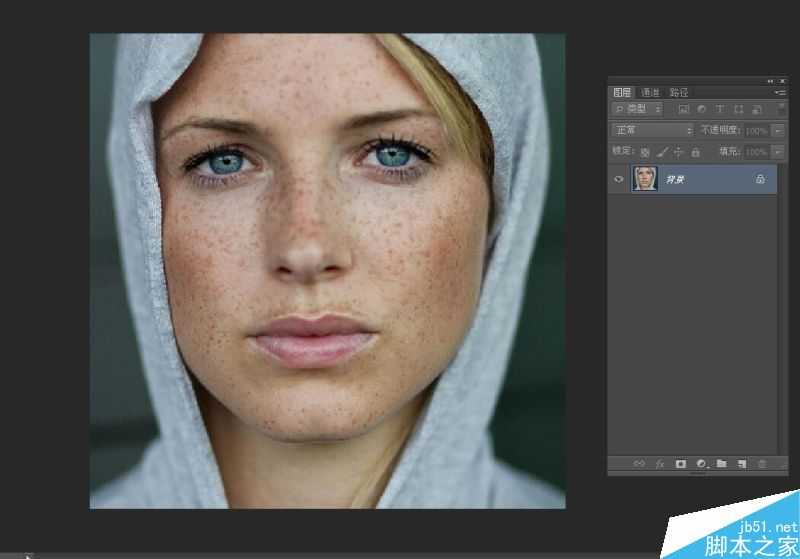The height and width of the screenshot is (559, 800).
Task: Hide the 背景 layer with eye icon
Action: point(619,179)
